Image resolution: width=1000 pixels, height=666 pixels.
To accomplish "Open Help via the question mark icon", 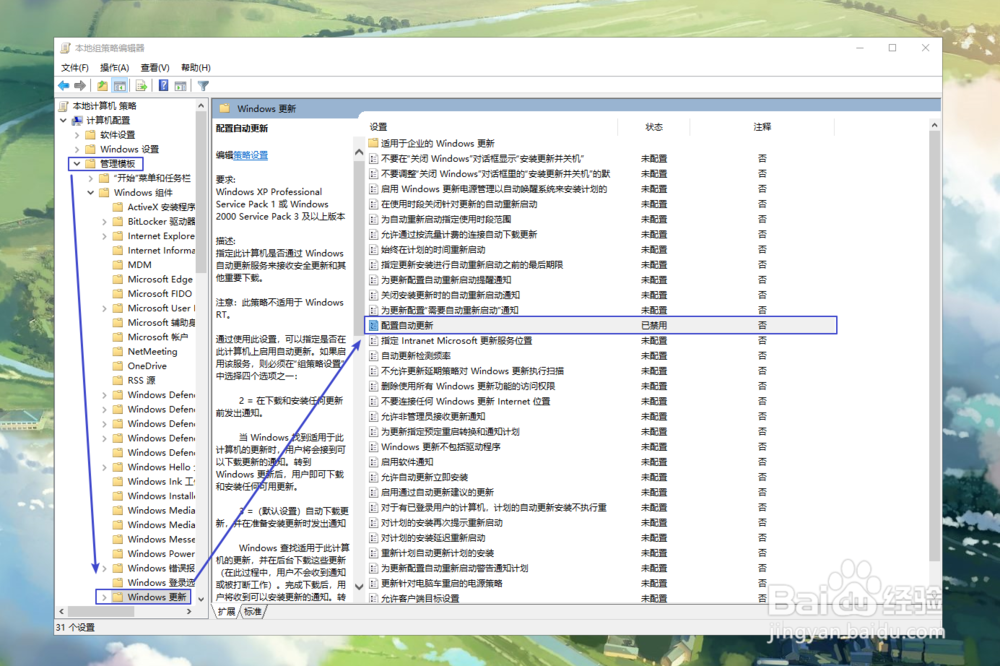I will [163, 85].
